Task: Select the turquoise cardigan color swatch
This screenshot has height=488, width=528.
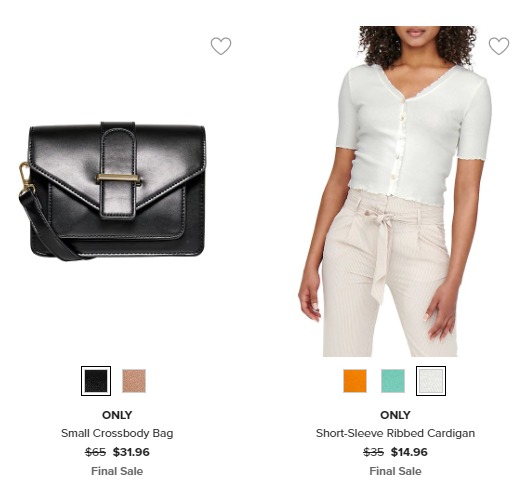Action: click(393, 381)
